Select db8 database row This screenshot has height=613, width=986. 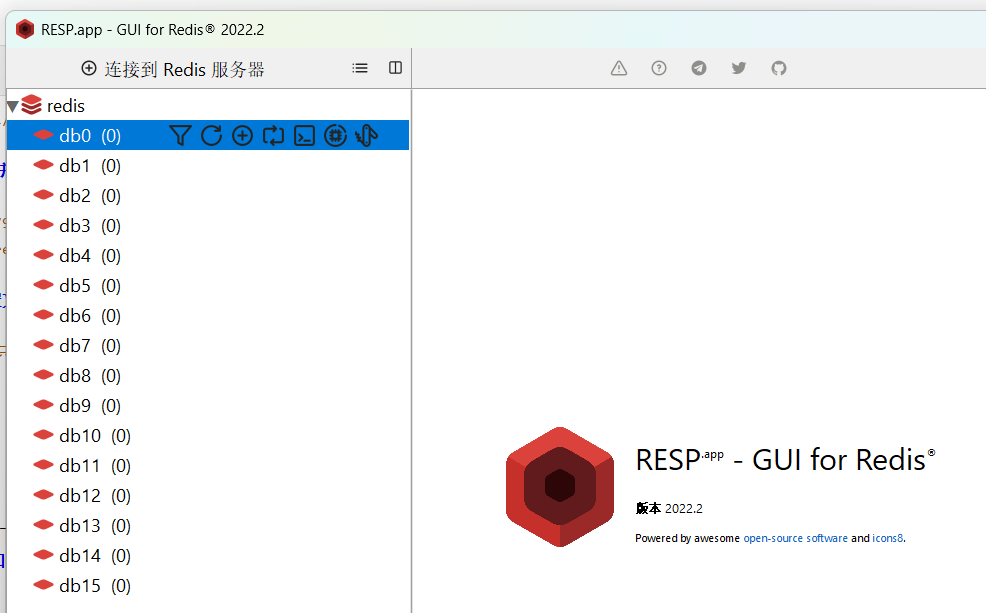208,376
